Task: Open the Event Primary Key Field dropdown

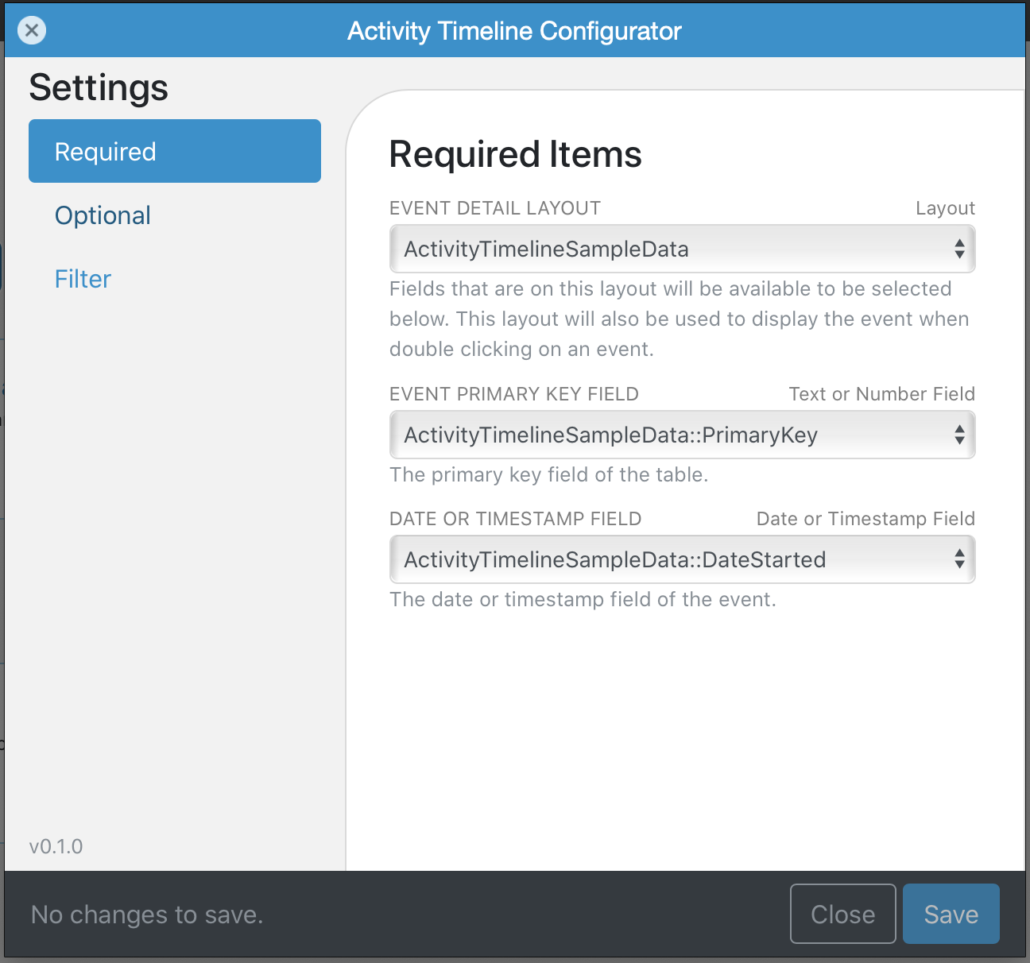Action: click(x=683, y=435)
